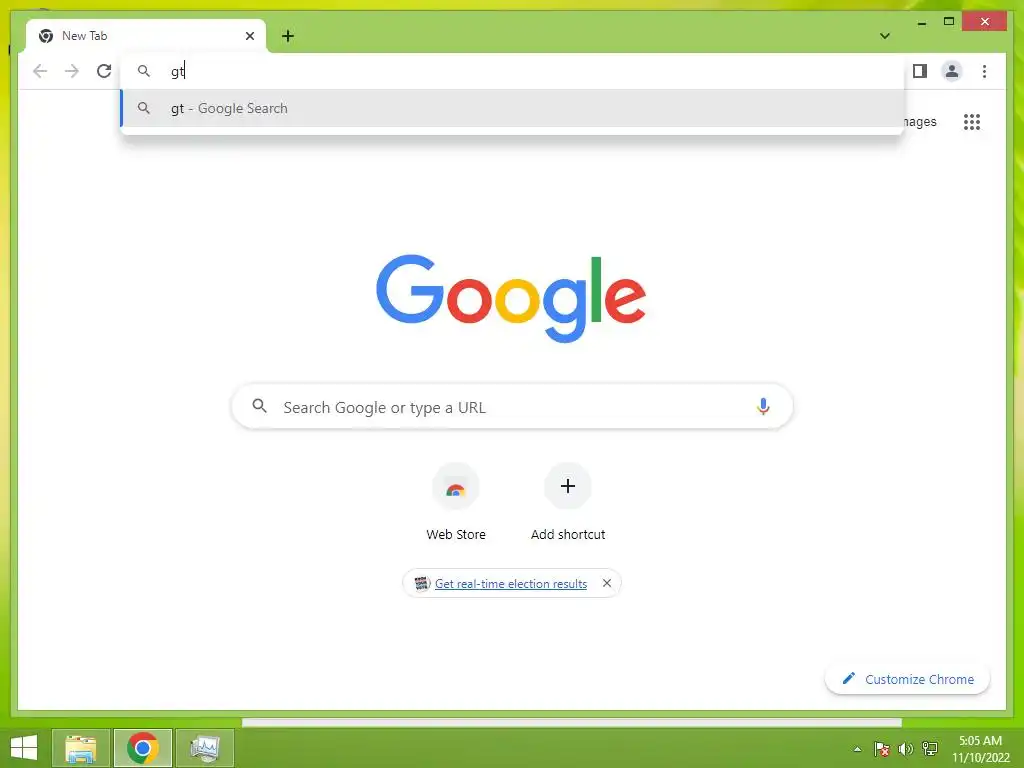Maximize the Chrome window
The width and height of the screenshot is (1024, 768).
click(949, 22)
